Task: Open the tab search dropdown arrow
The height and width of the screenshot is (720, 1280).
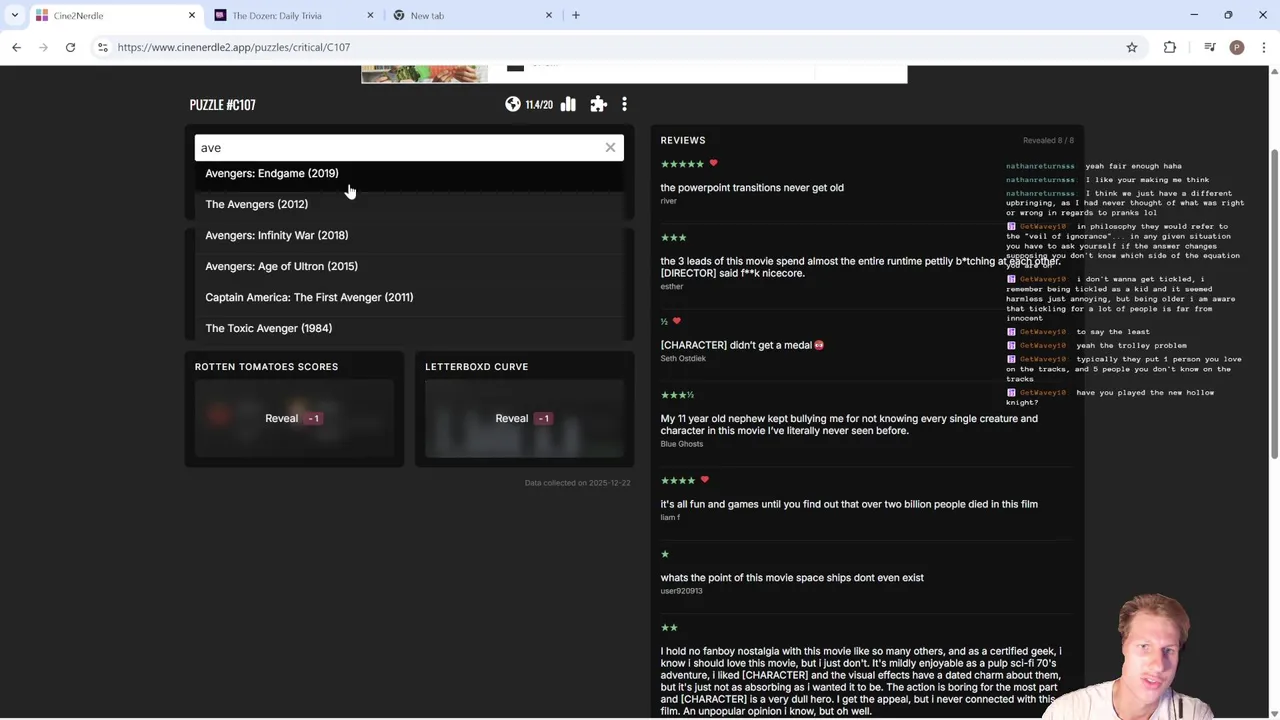Action: pyautogui.click(x=14, y=15)
